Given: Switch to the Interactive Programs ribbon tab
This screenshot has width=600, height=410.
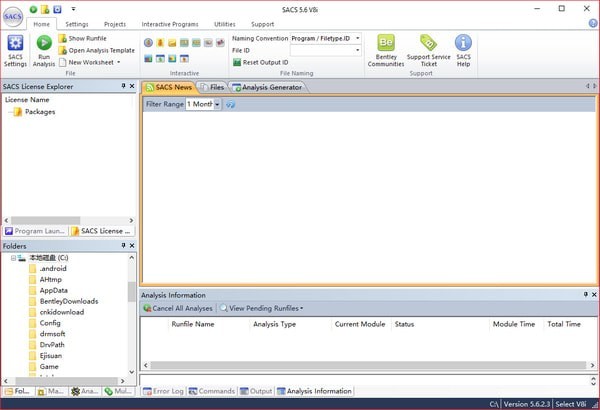Looking at the screenshot, I should [x=170, y=24].
